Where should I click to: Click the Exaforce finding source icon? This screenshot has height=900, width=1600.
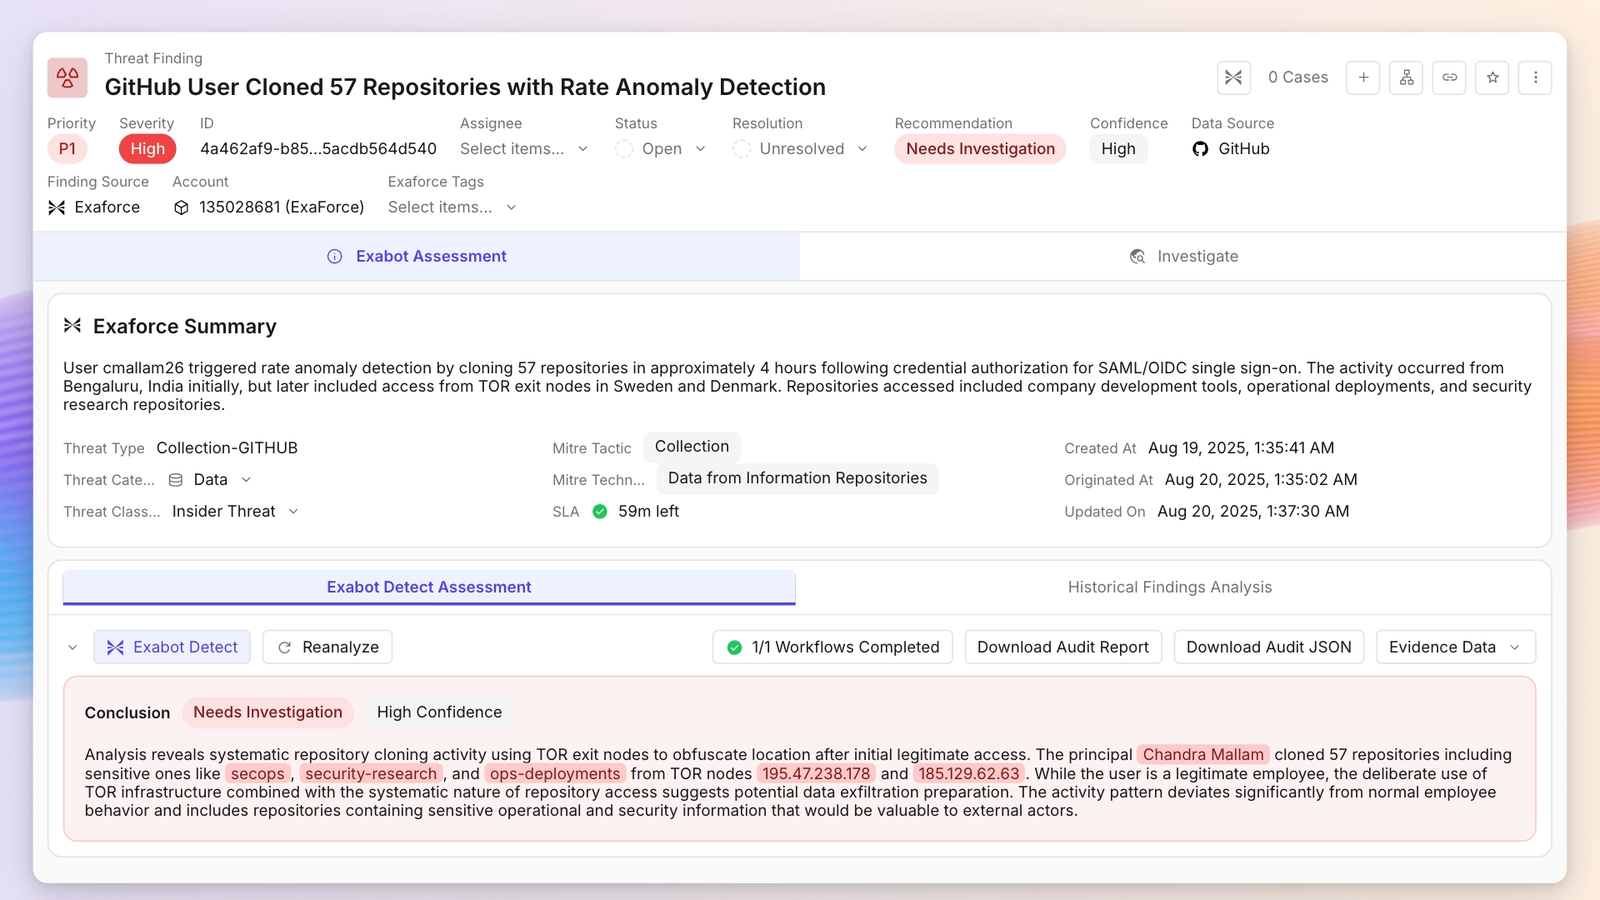[57, 207]
